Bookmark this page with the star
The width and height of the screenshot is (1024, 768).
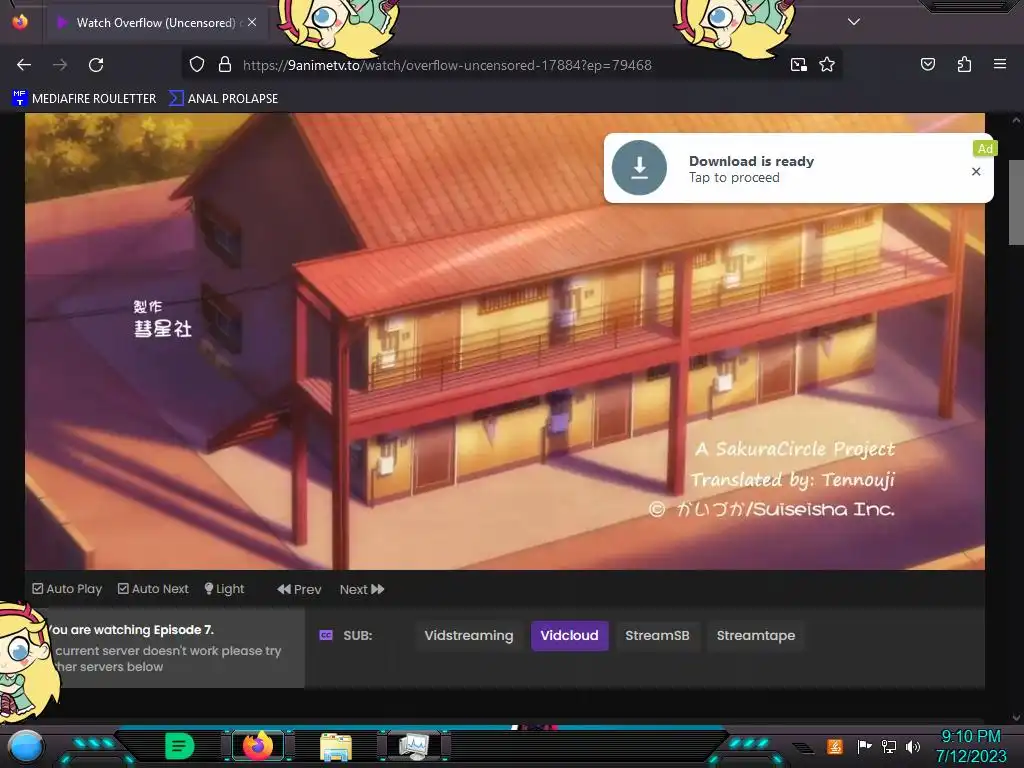click(x=827, y=65)
